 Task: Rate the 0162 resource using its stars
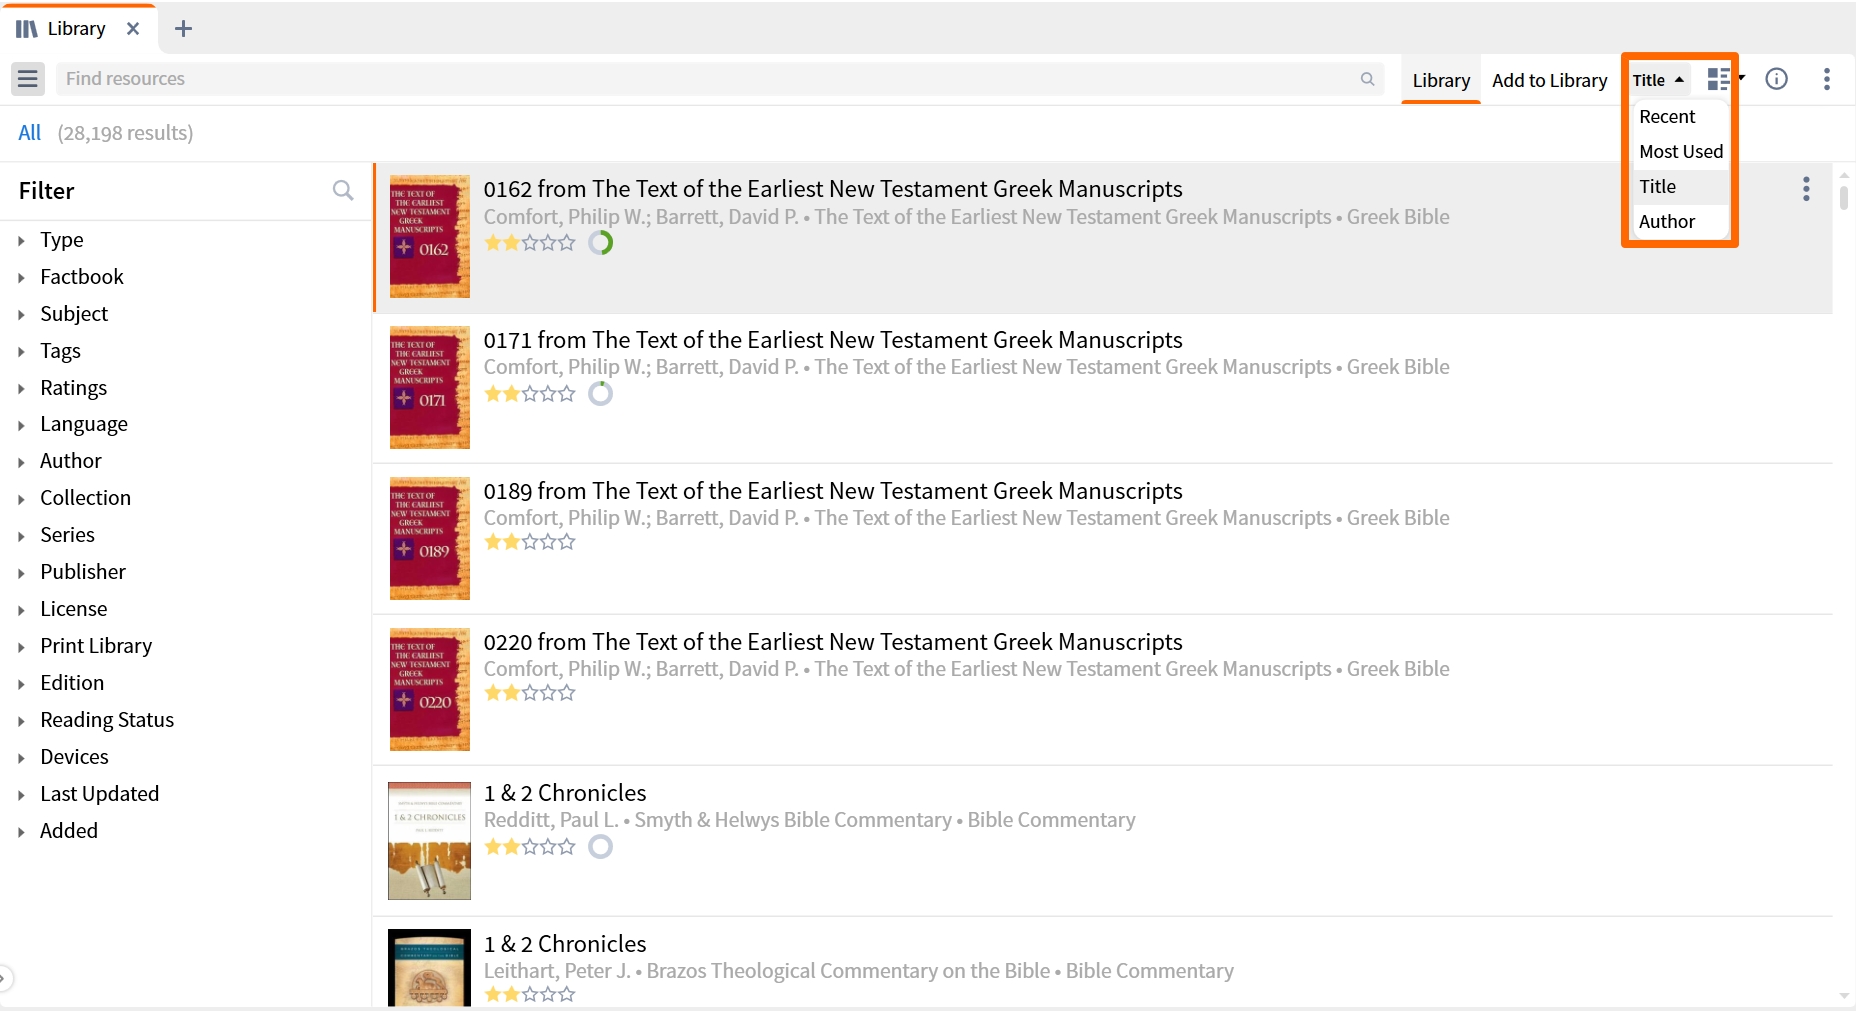(530, 243)
